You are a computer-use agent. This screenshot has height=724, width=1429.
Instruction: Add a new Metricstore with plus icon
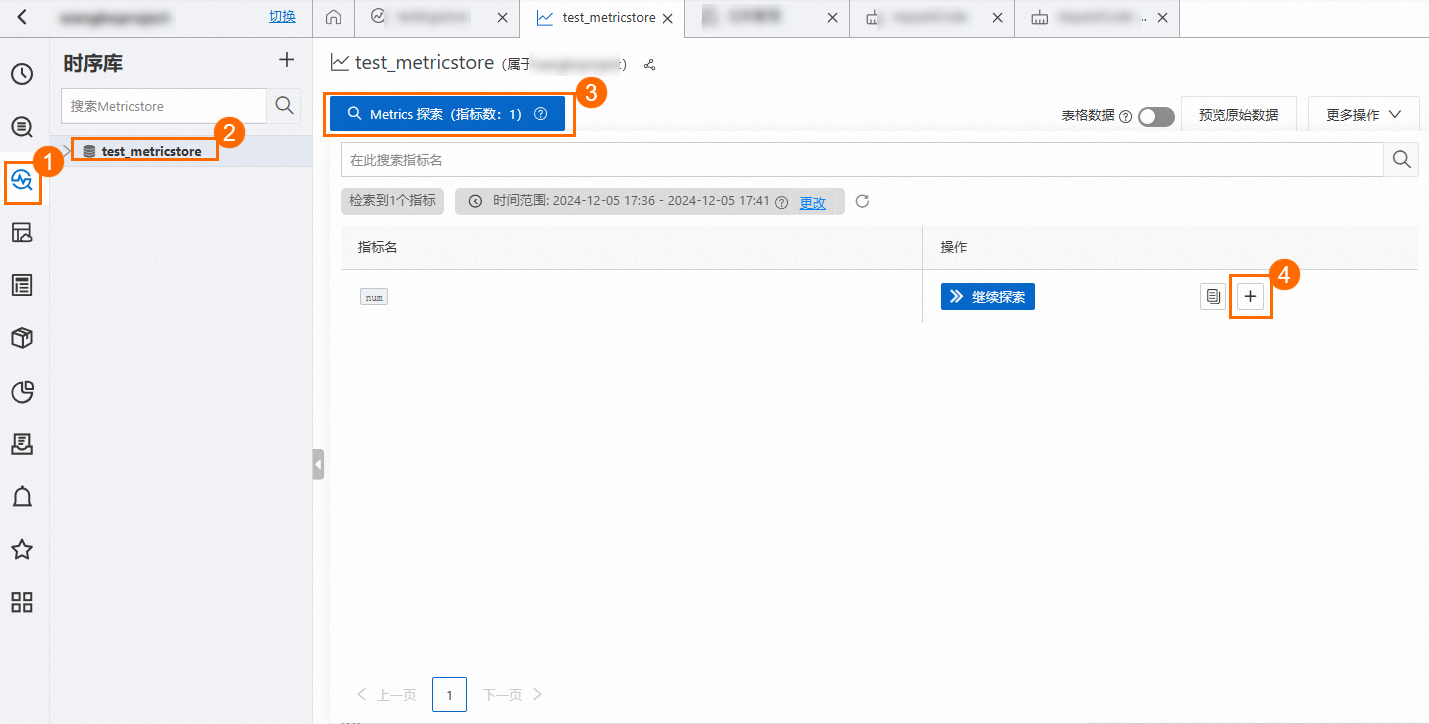(286, 60)
